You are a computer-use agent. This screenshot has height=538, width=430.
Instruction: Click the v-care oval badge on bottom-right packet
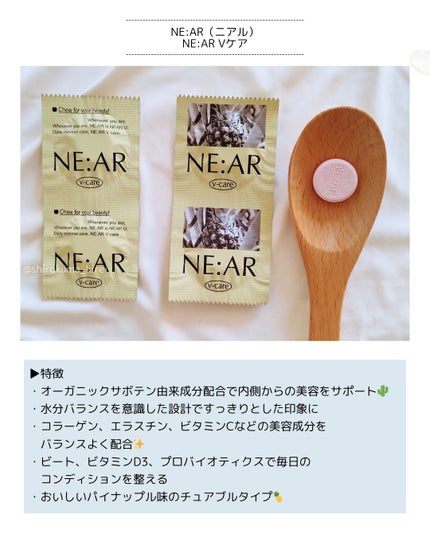click(218, 285)
